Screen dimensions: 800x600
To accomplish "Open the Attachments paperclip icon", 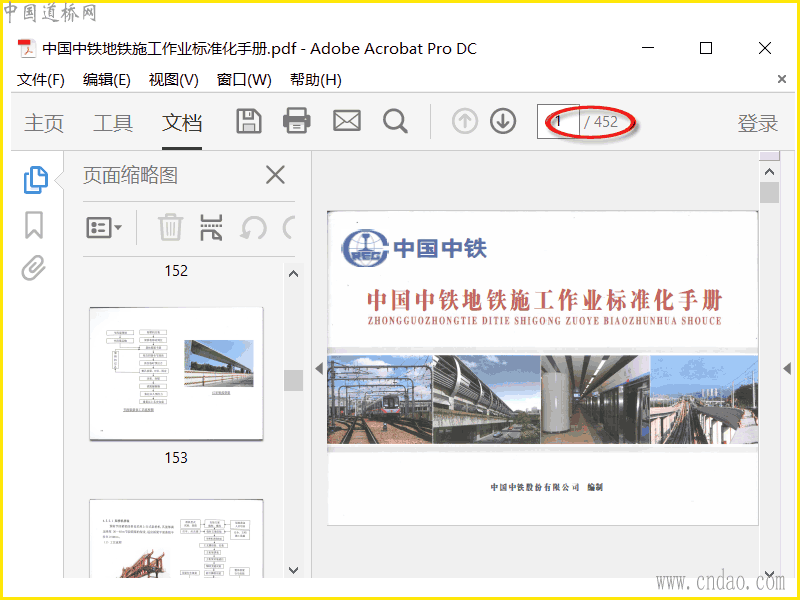I will pyautogui.click(x=34, y=268).
